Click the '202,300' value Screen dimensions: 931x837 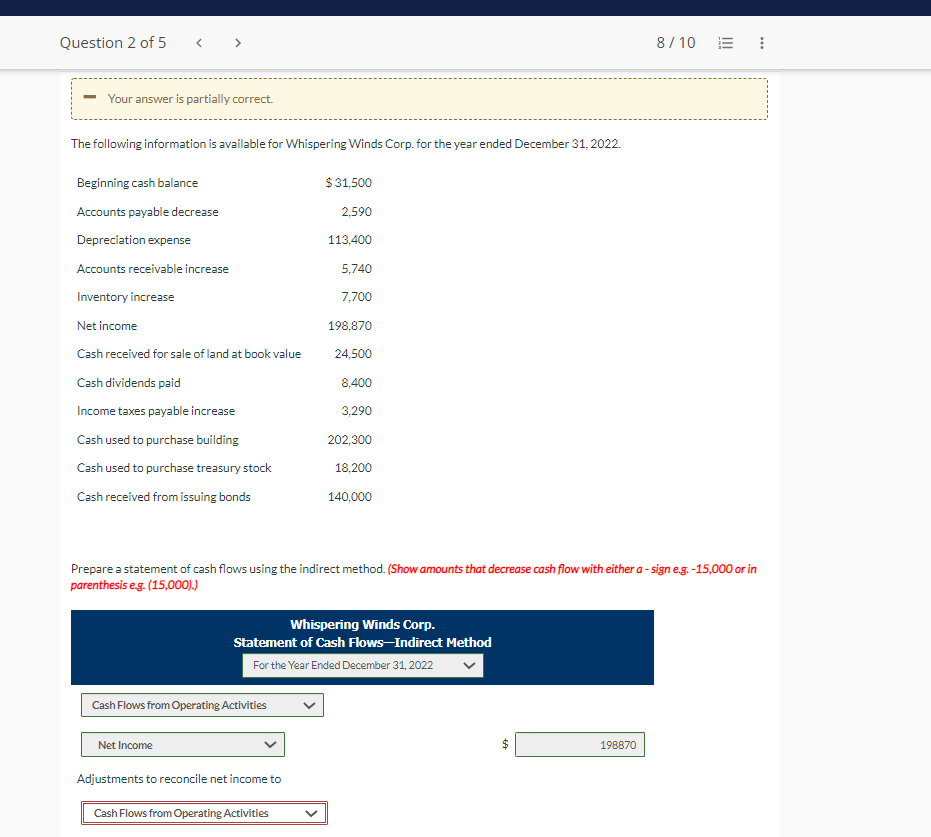pyautogui.click(x=350, y=440)
